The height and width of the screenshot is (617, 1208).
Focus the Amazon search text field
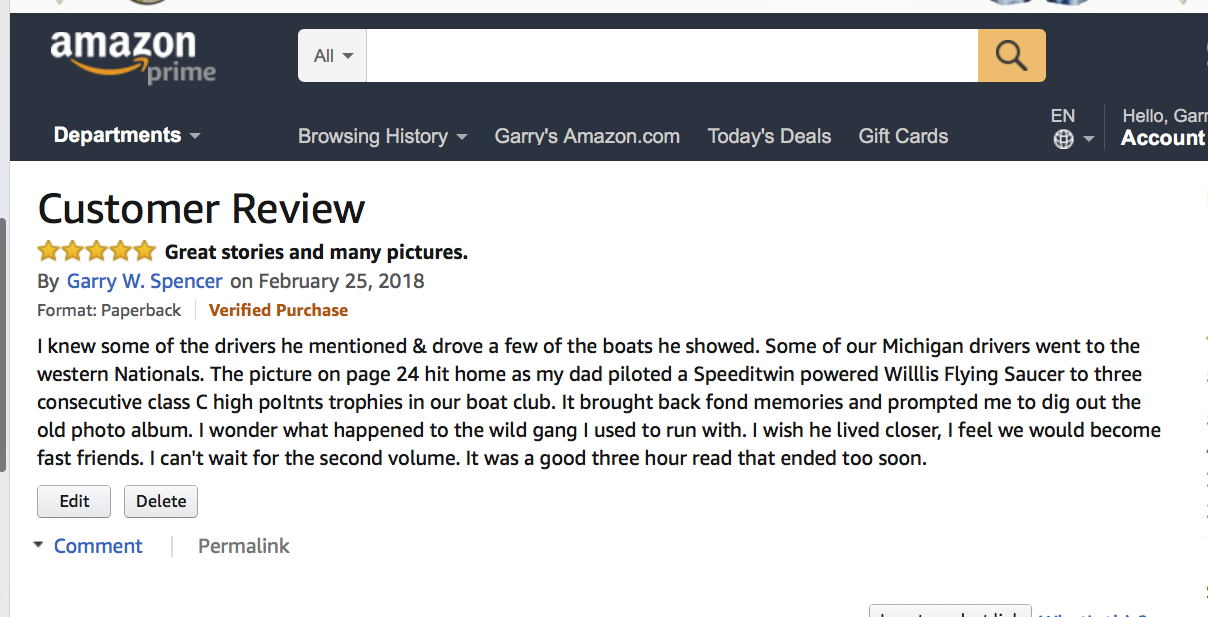tap(672, 56)
